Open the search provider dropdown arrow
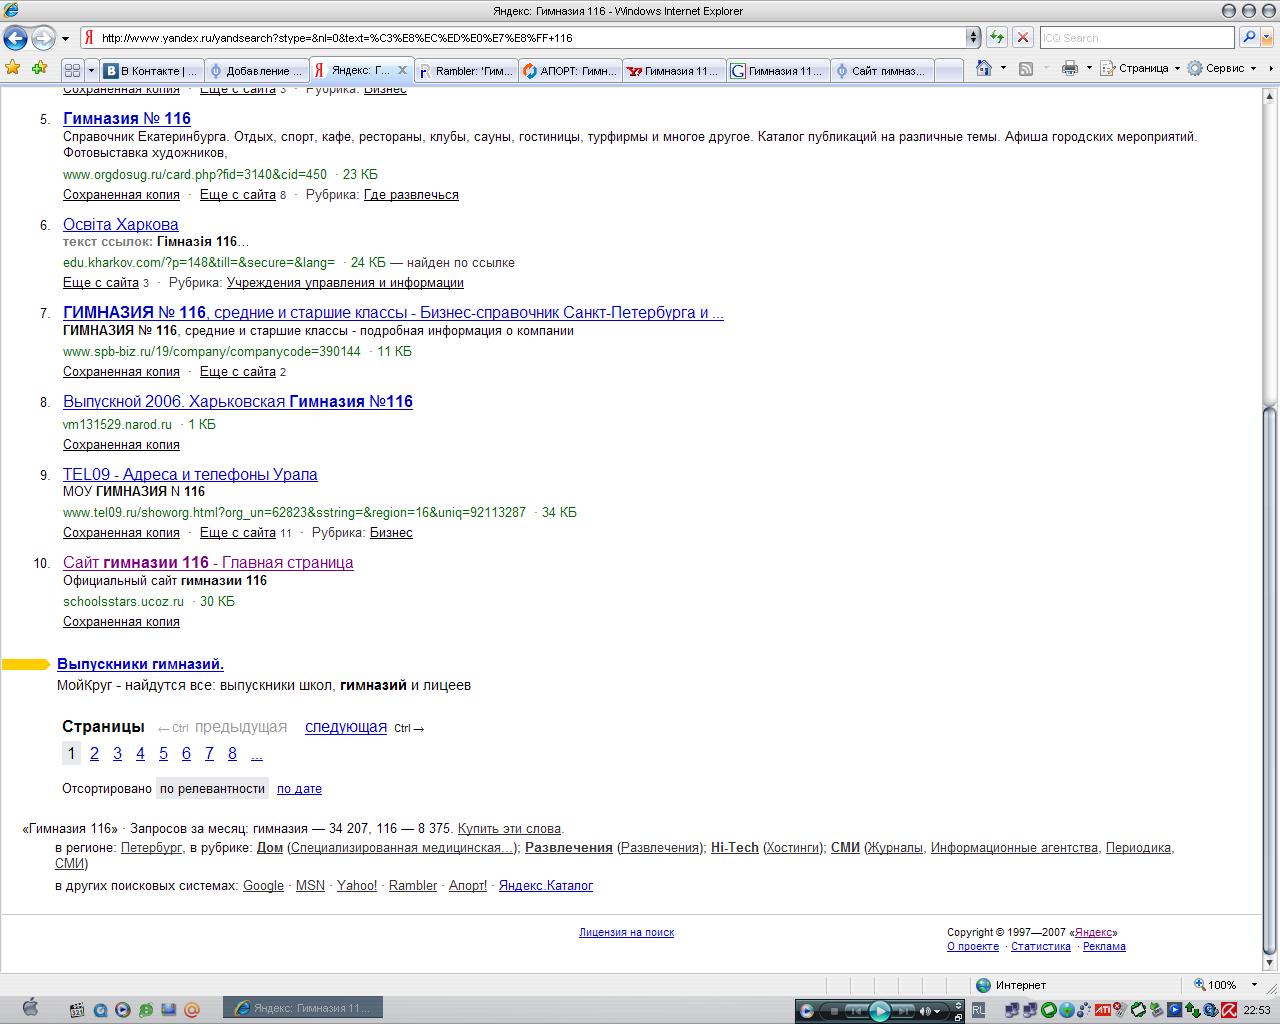Viewport: 1280px width, 1024px height. [x=1269, y=37]
